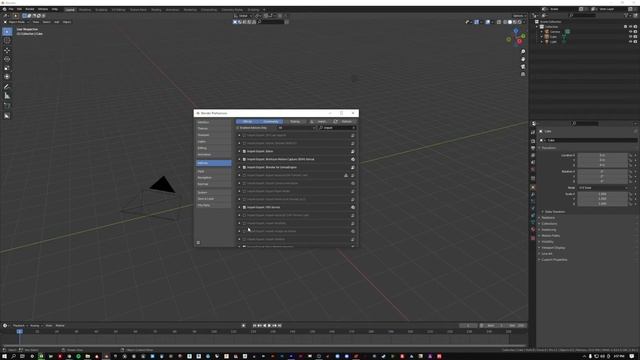Select the Rotate tool
This screenshot has width=640, height=360.
7,59
